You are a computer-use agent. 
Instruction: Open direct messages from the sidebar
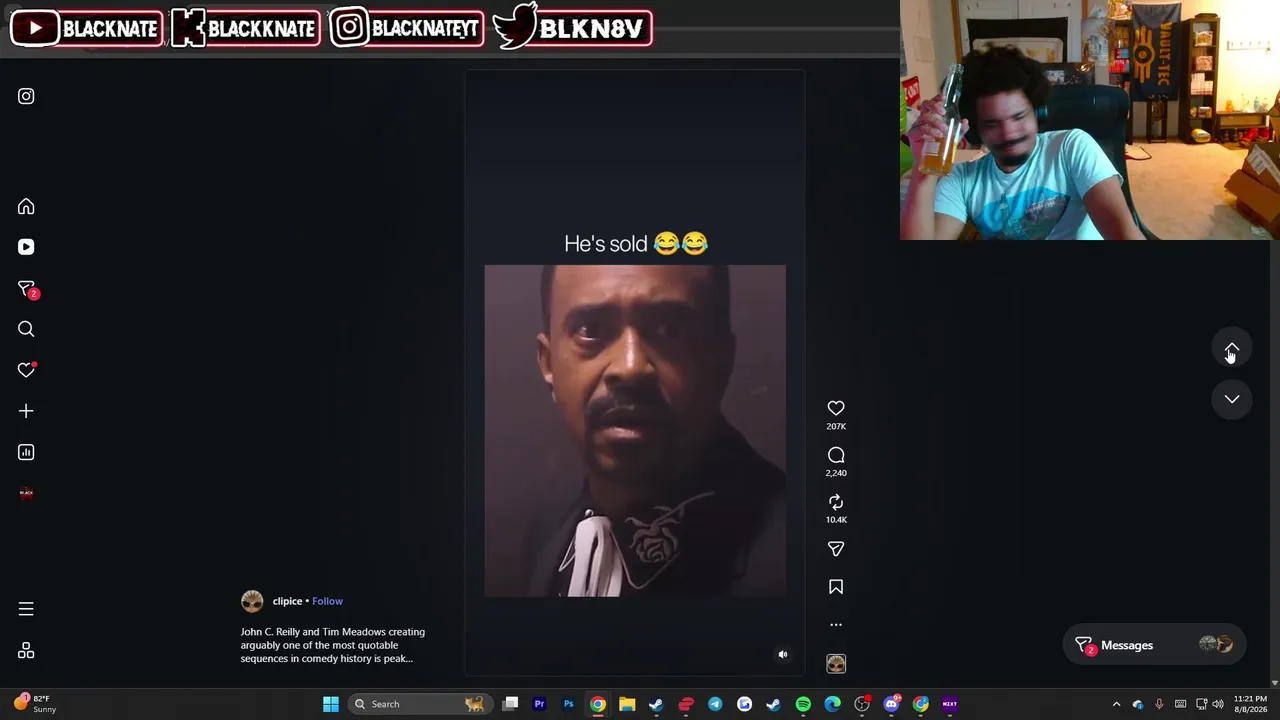click(x=27, y=290)
